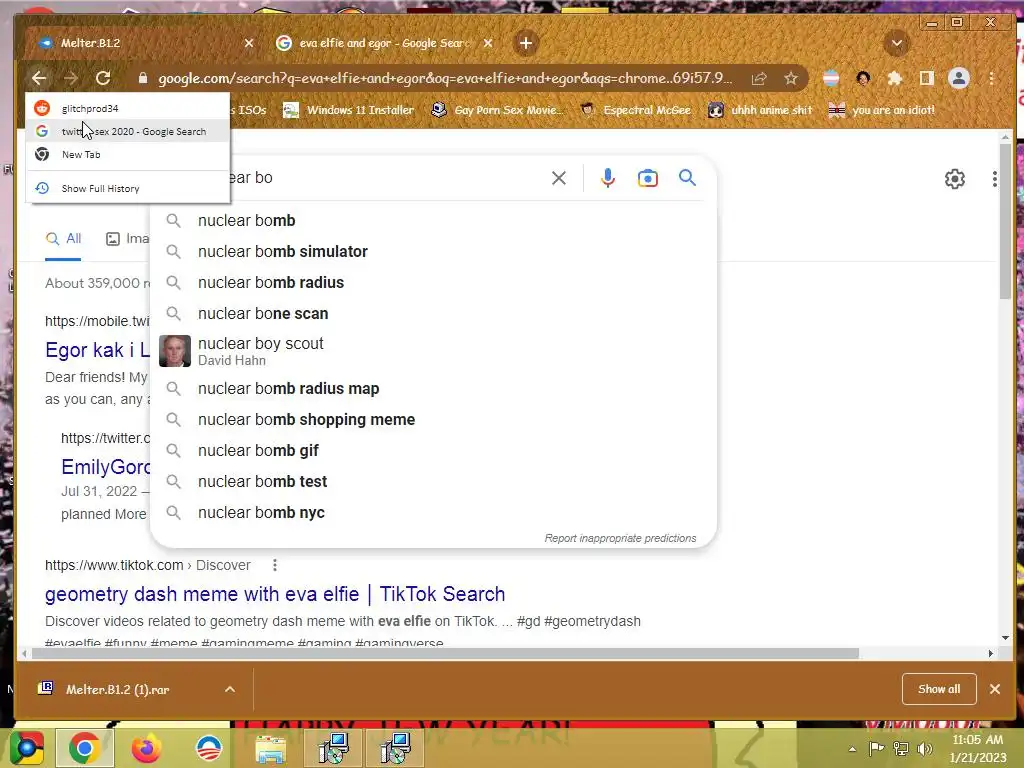Click the address bar URL

(x=445, y=78)
